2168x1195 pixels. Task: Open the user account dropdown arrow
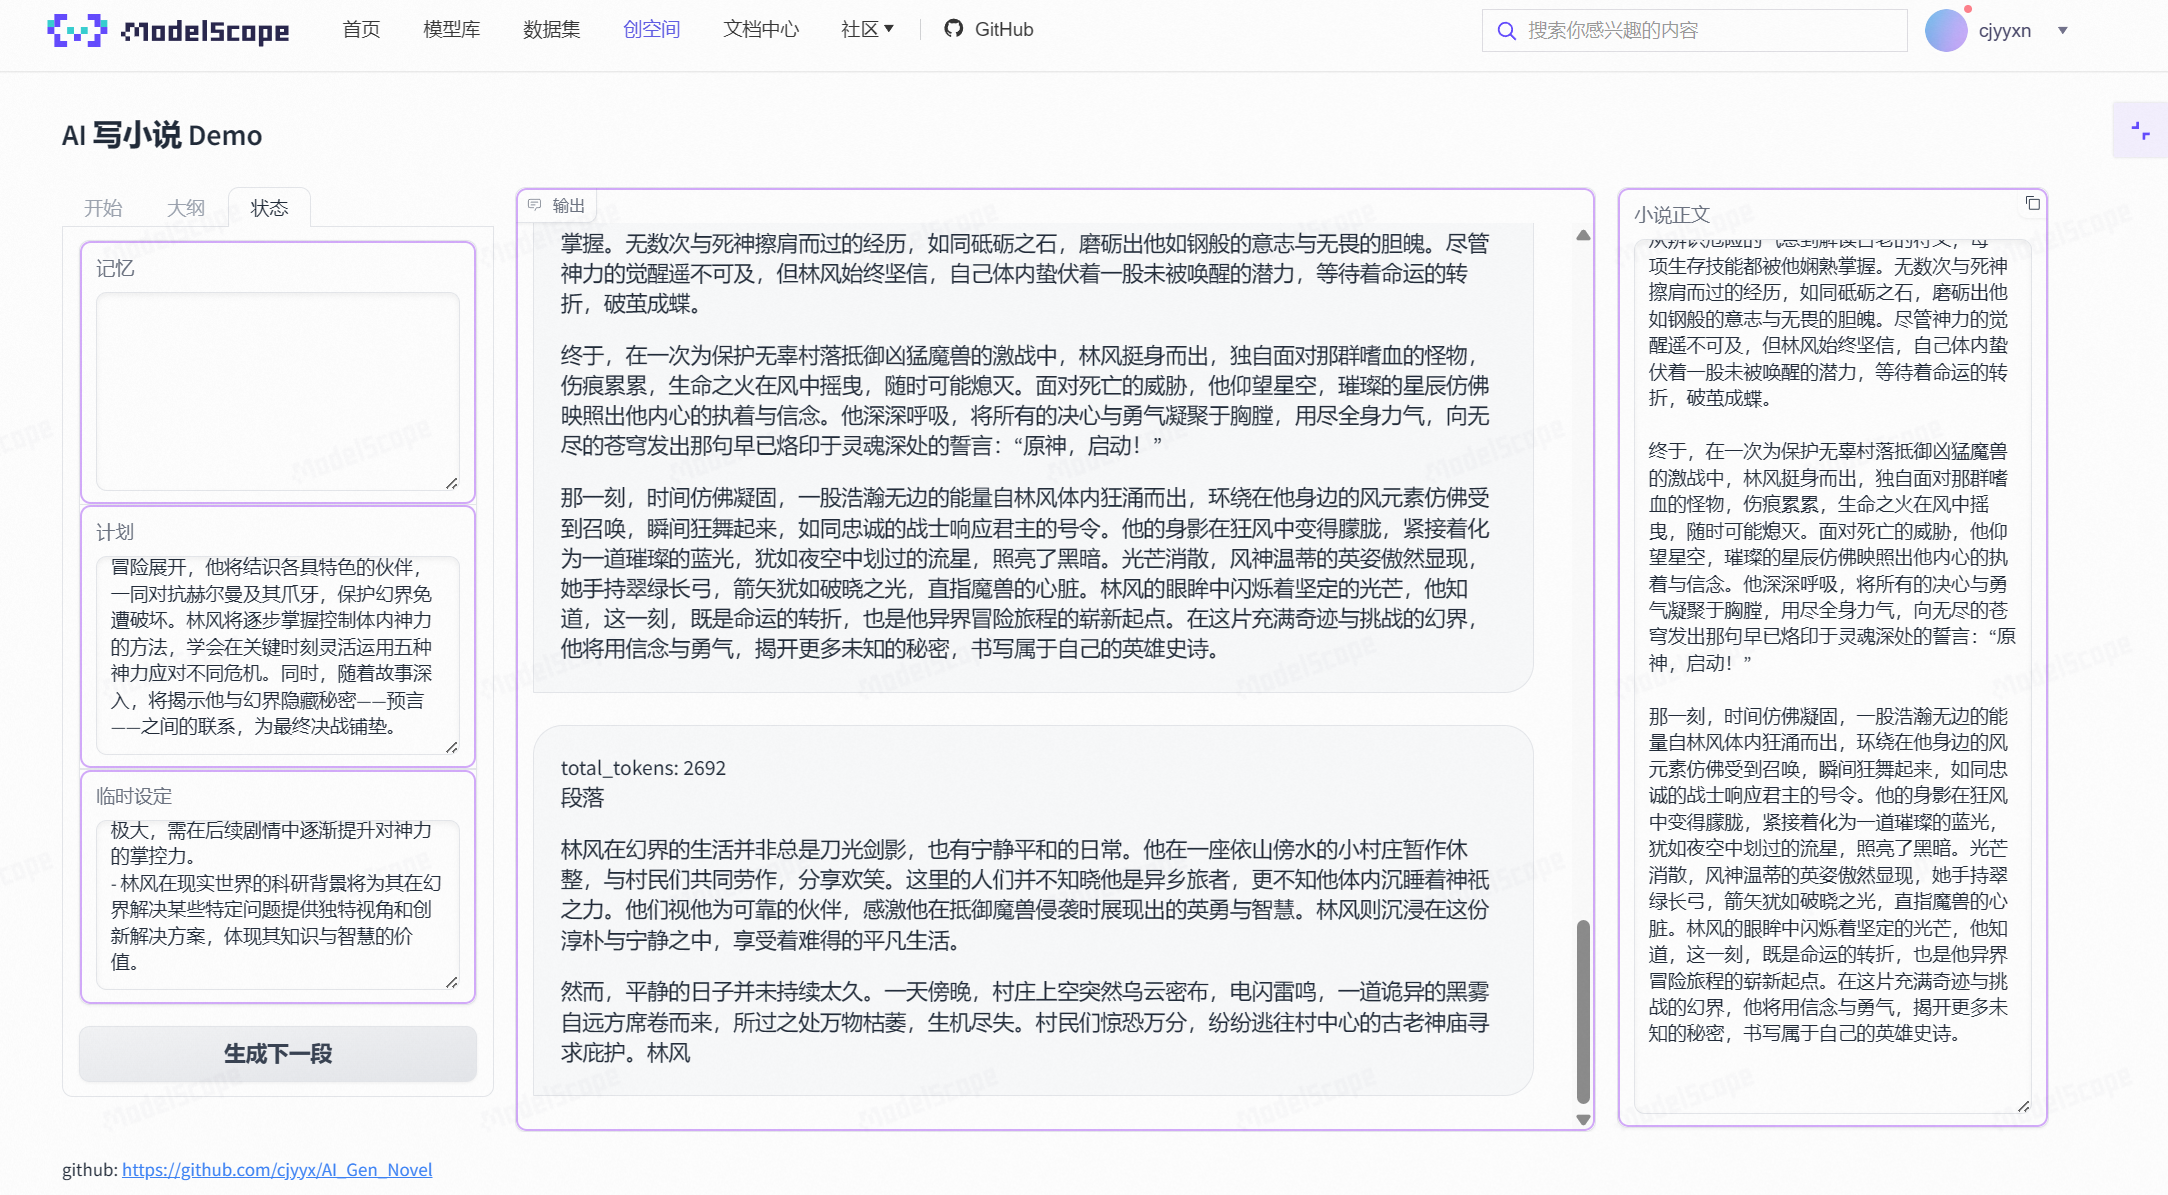[x=2063, y=31]
